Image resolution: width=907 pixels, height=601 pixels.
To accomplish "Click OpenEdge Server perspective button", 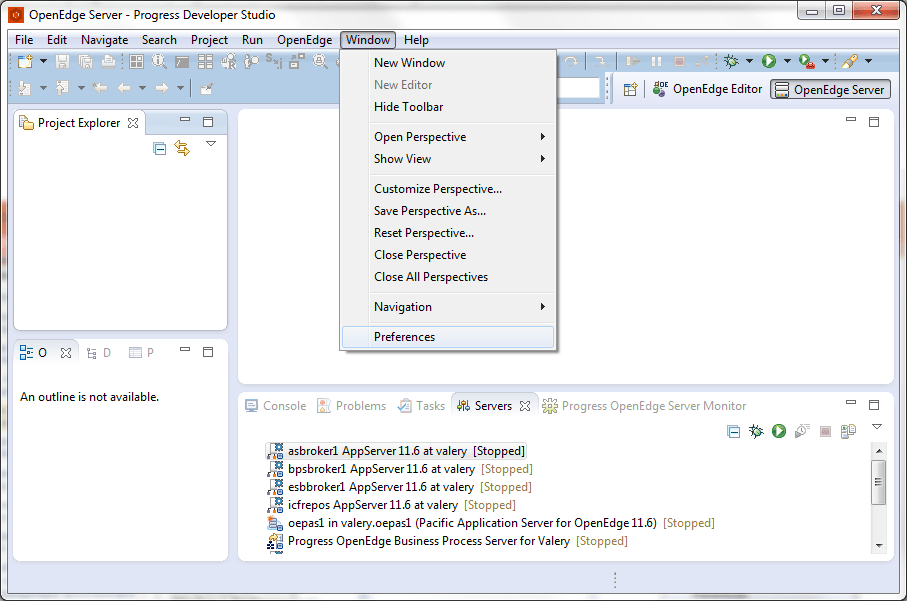I will pyautogui.click(x=830, y=90).
